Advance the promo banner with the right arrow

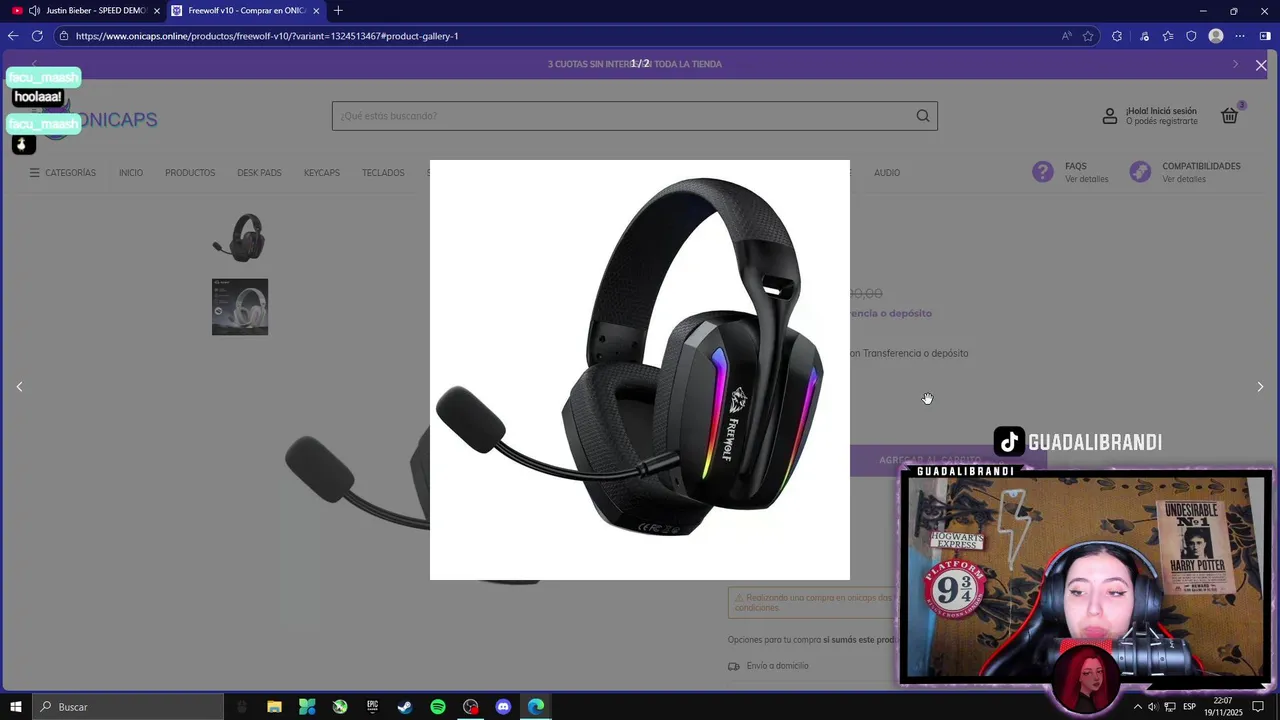pyautogui.click(x=1235, y=64)
